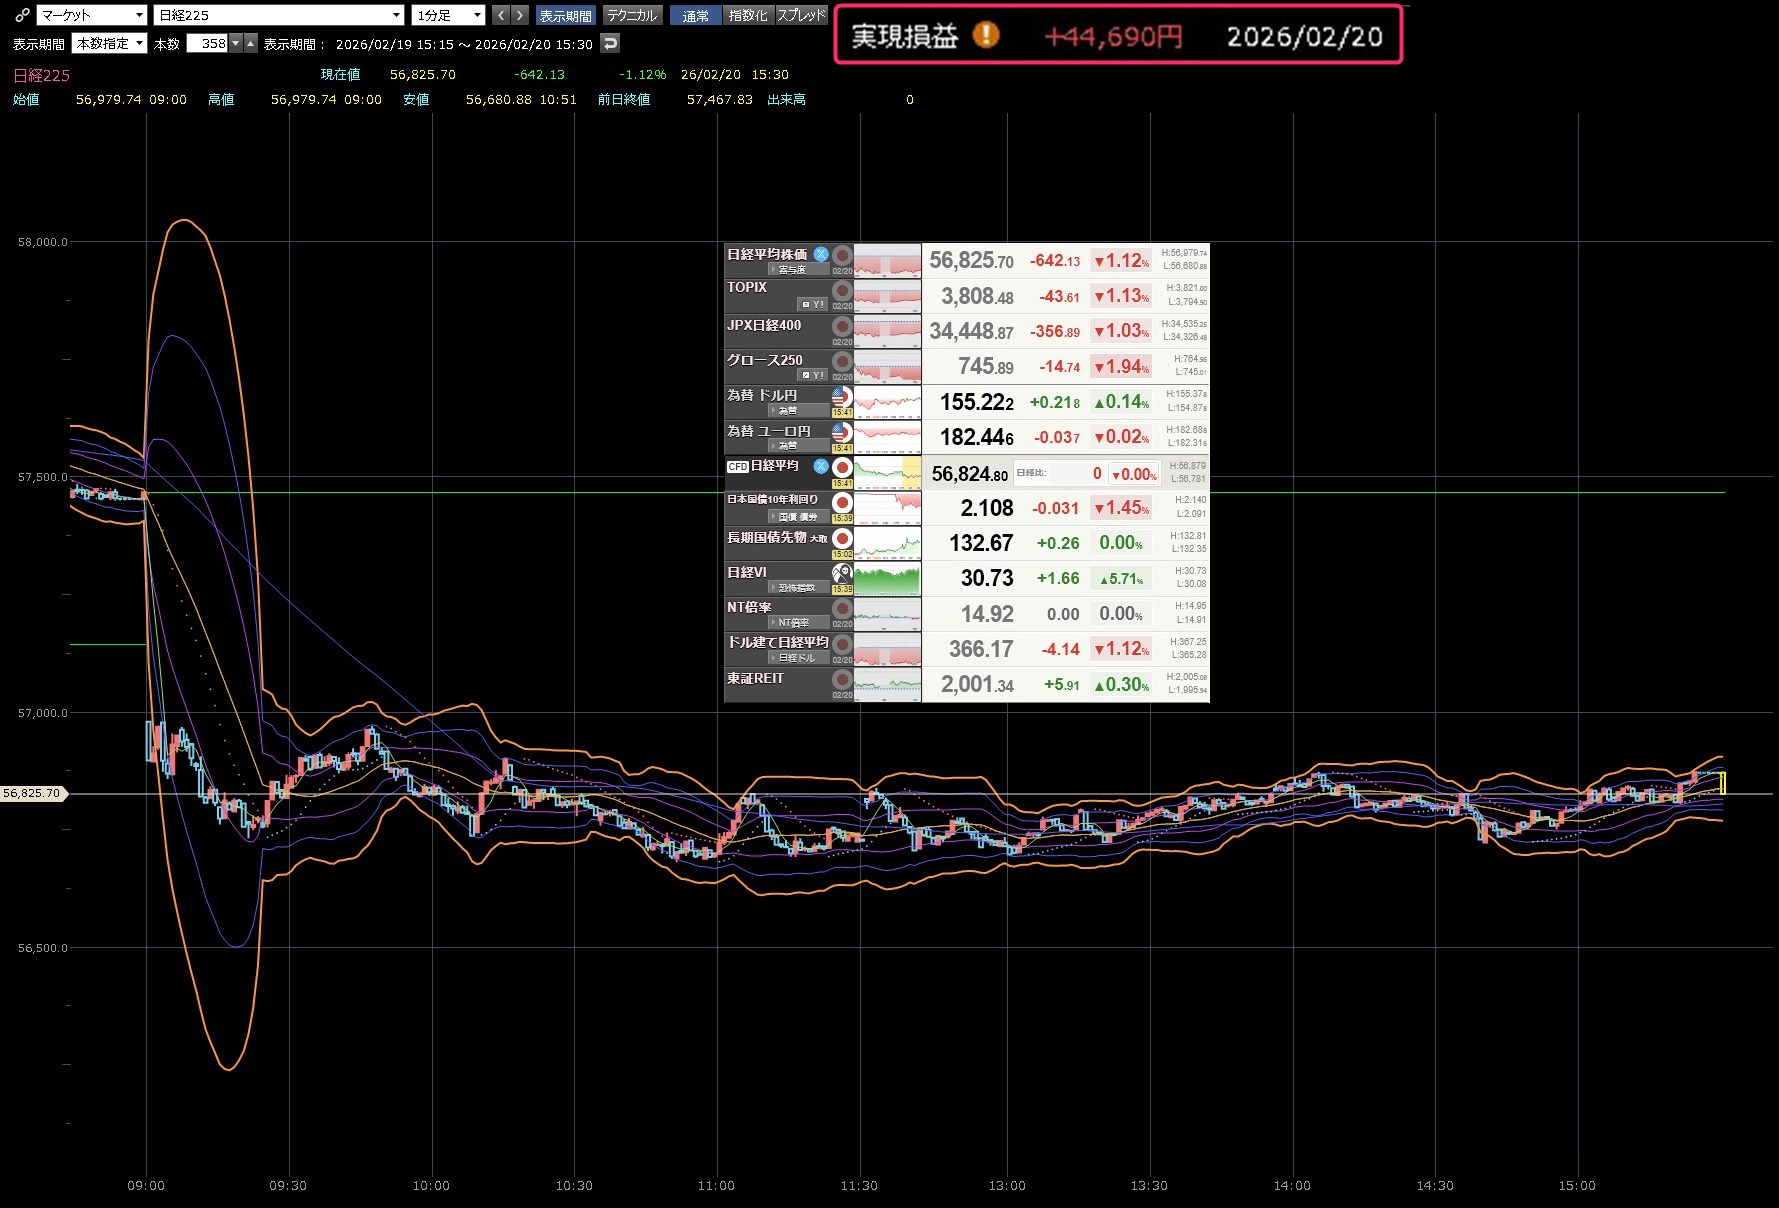Open the 日経225 symbol dropdown

pos(279,15)
